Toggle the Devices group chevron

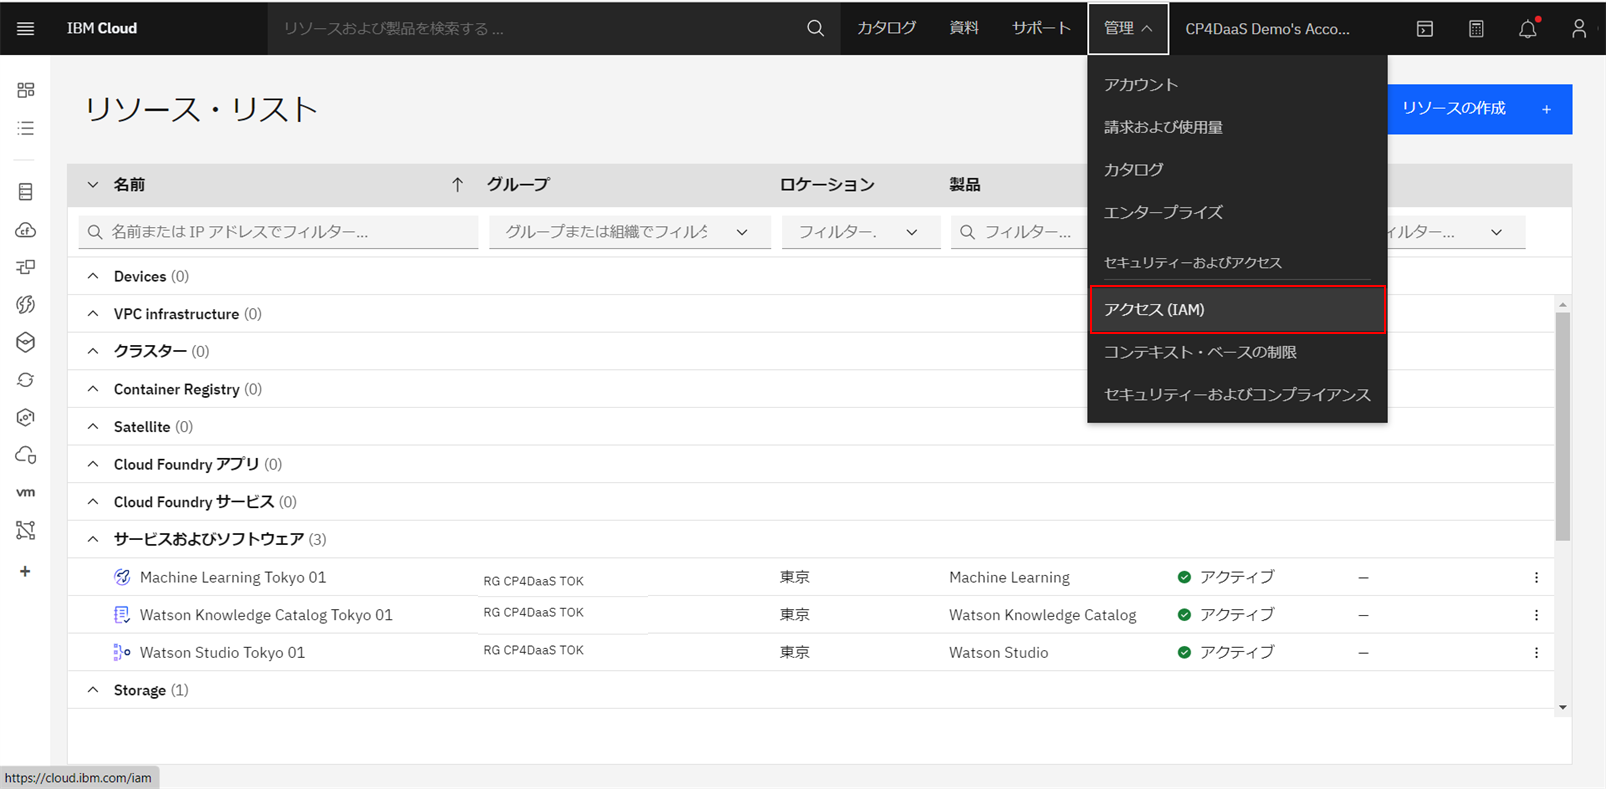pyautogui.click(x=93, y=276)
